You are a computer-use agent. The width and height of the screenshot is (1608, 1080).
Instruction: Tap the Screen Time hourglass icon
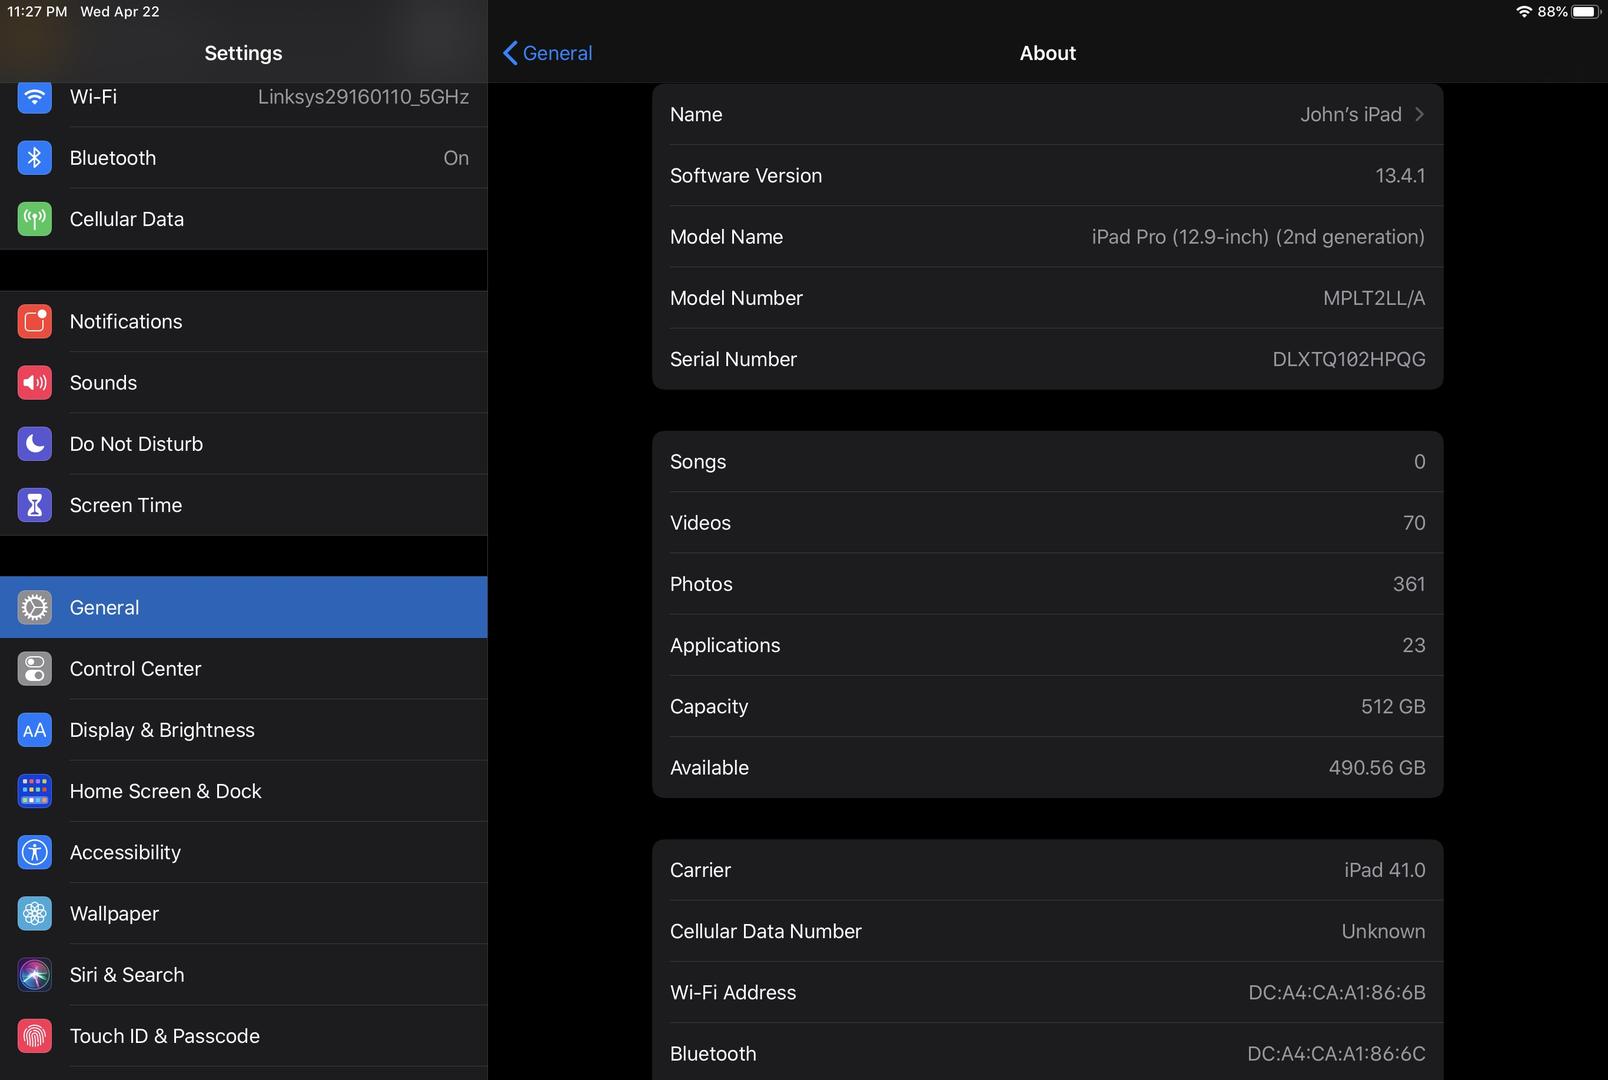coord(35,505)
